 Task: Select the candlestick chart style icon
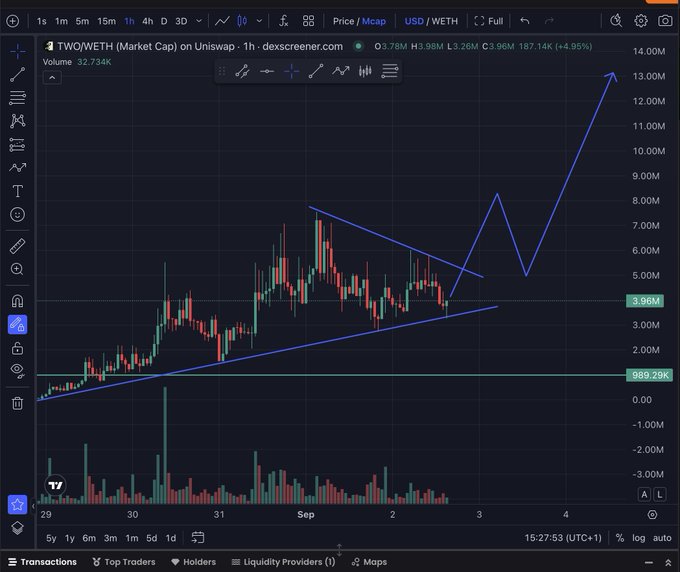[x=242, y=21]
